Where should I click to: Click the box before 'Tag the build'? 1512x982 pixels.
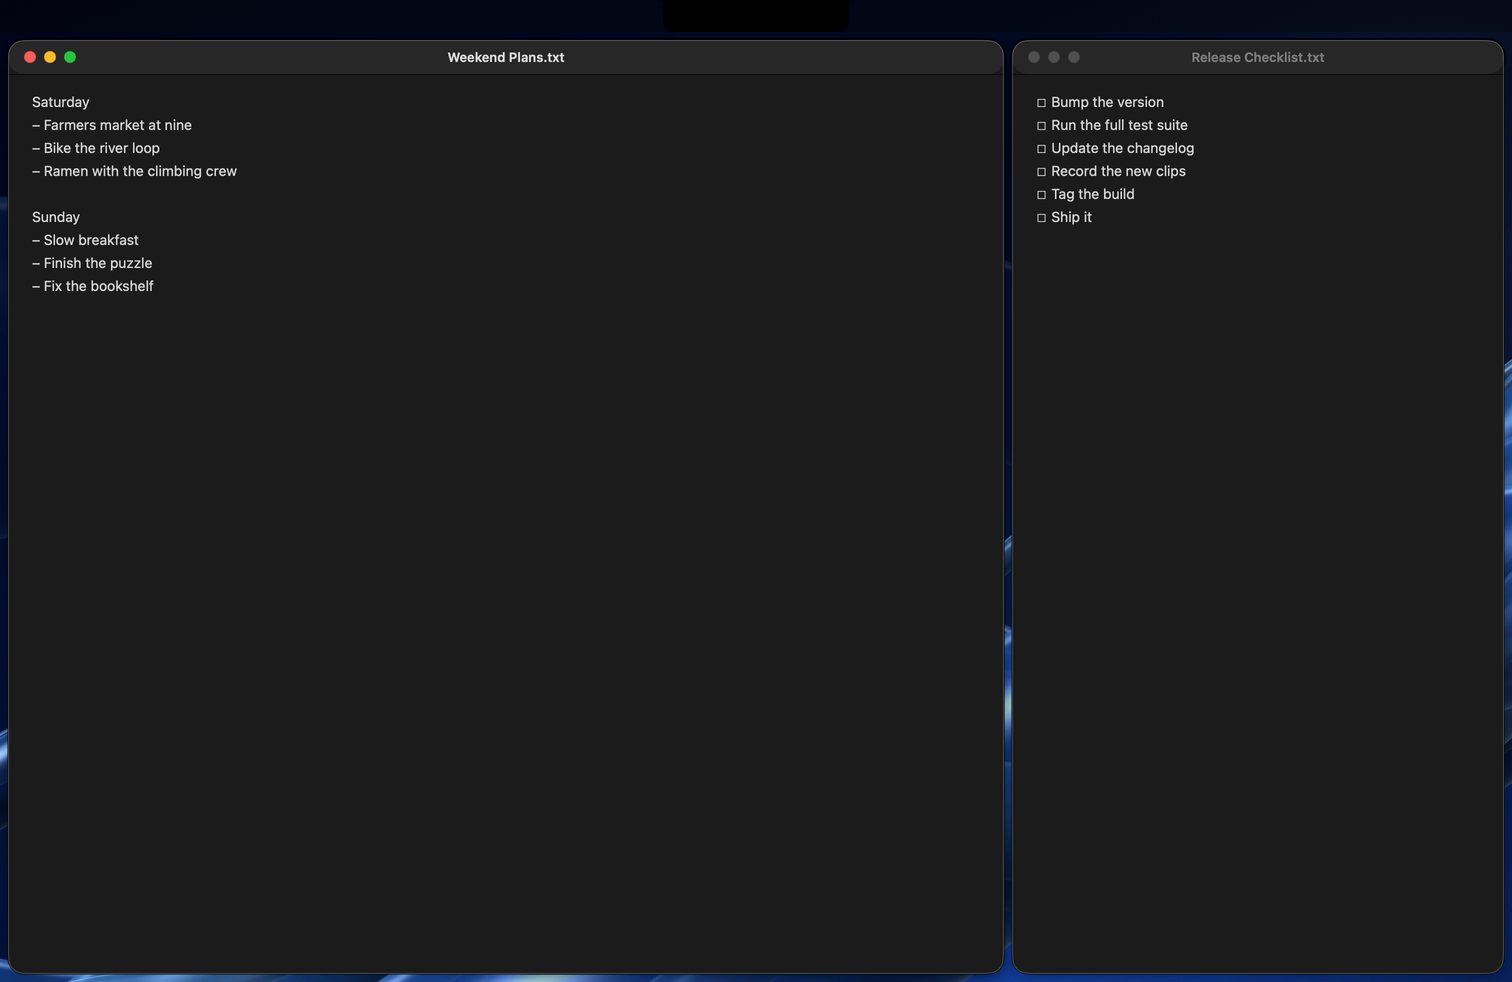click(x=1041, y=195)
